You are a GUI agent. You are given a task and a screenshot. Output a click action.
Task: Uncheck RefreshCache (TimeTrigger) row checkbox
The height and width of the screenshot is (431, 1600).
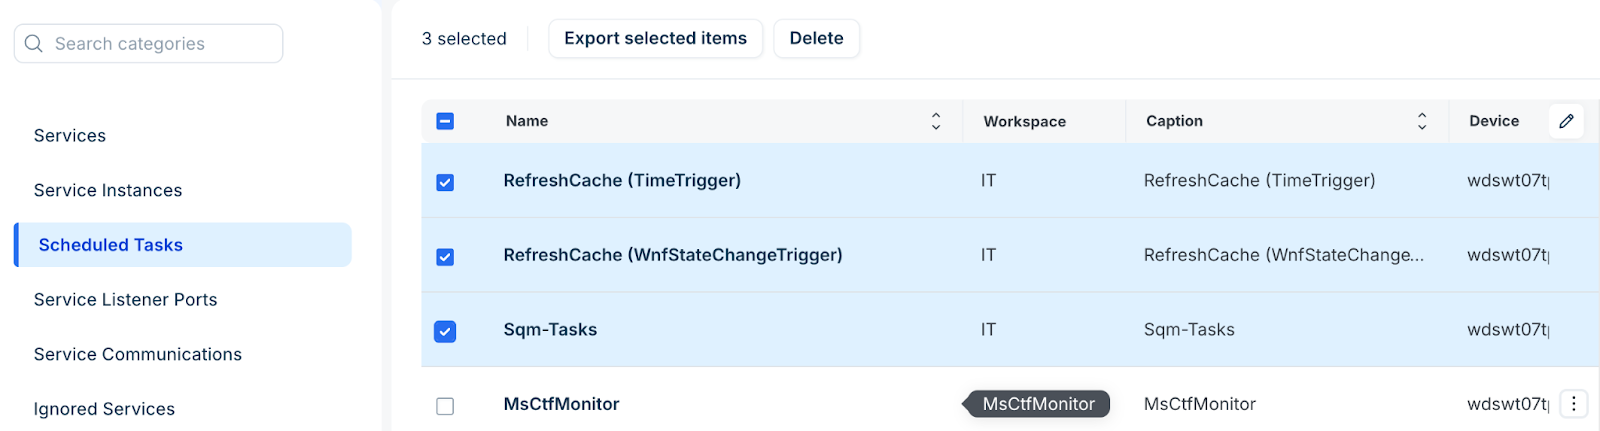click(x=445, y=182)
